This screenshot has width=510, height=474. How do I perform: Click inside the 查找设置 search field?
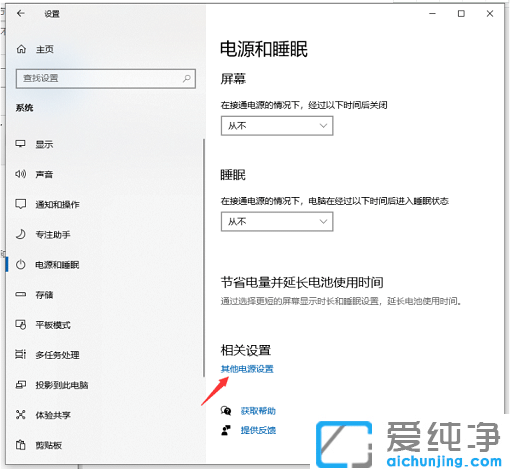(x=106, y=79)
